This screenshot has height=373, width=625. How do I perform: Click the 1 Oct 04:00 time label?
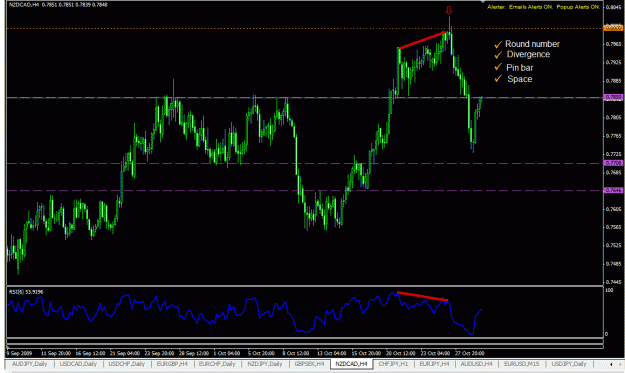(x=227, y=353)
